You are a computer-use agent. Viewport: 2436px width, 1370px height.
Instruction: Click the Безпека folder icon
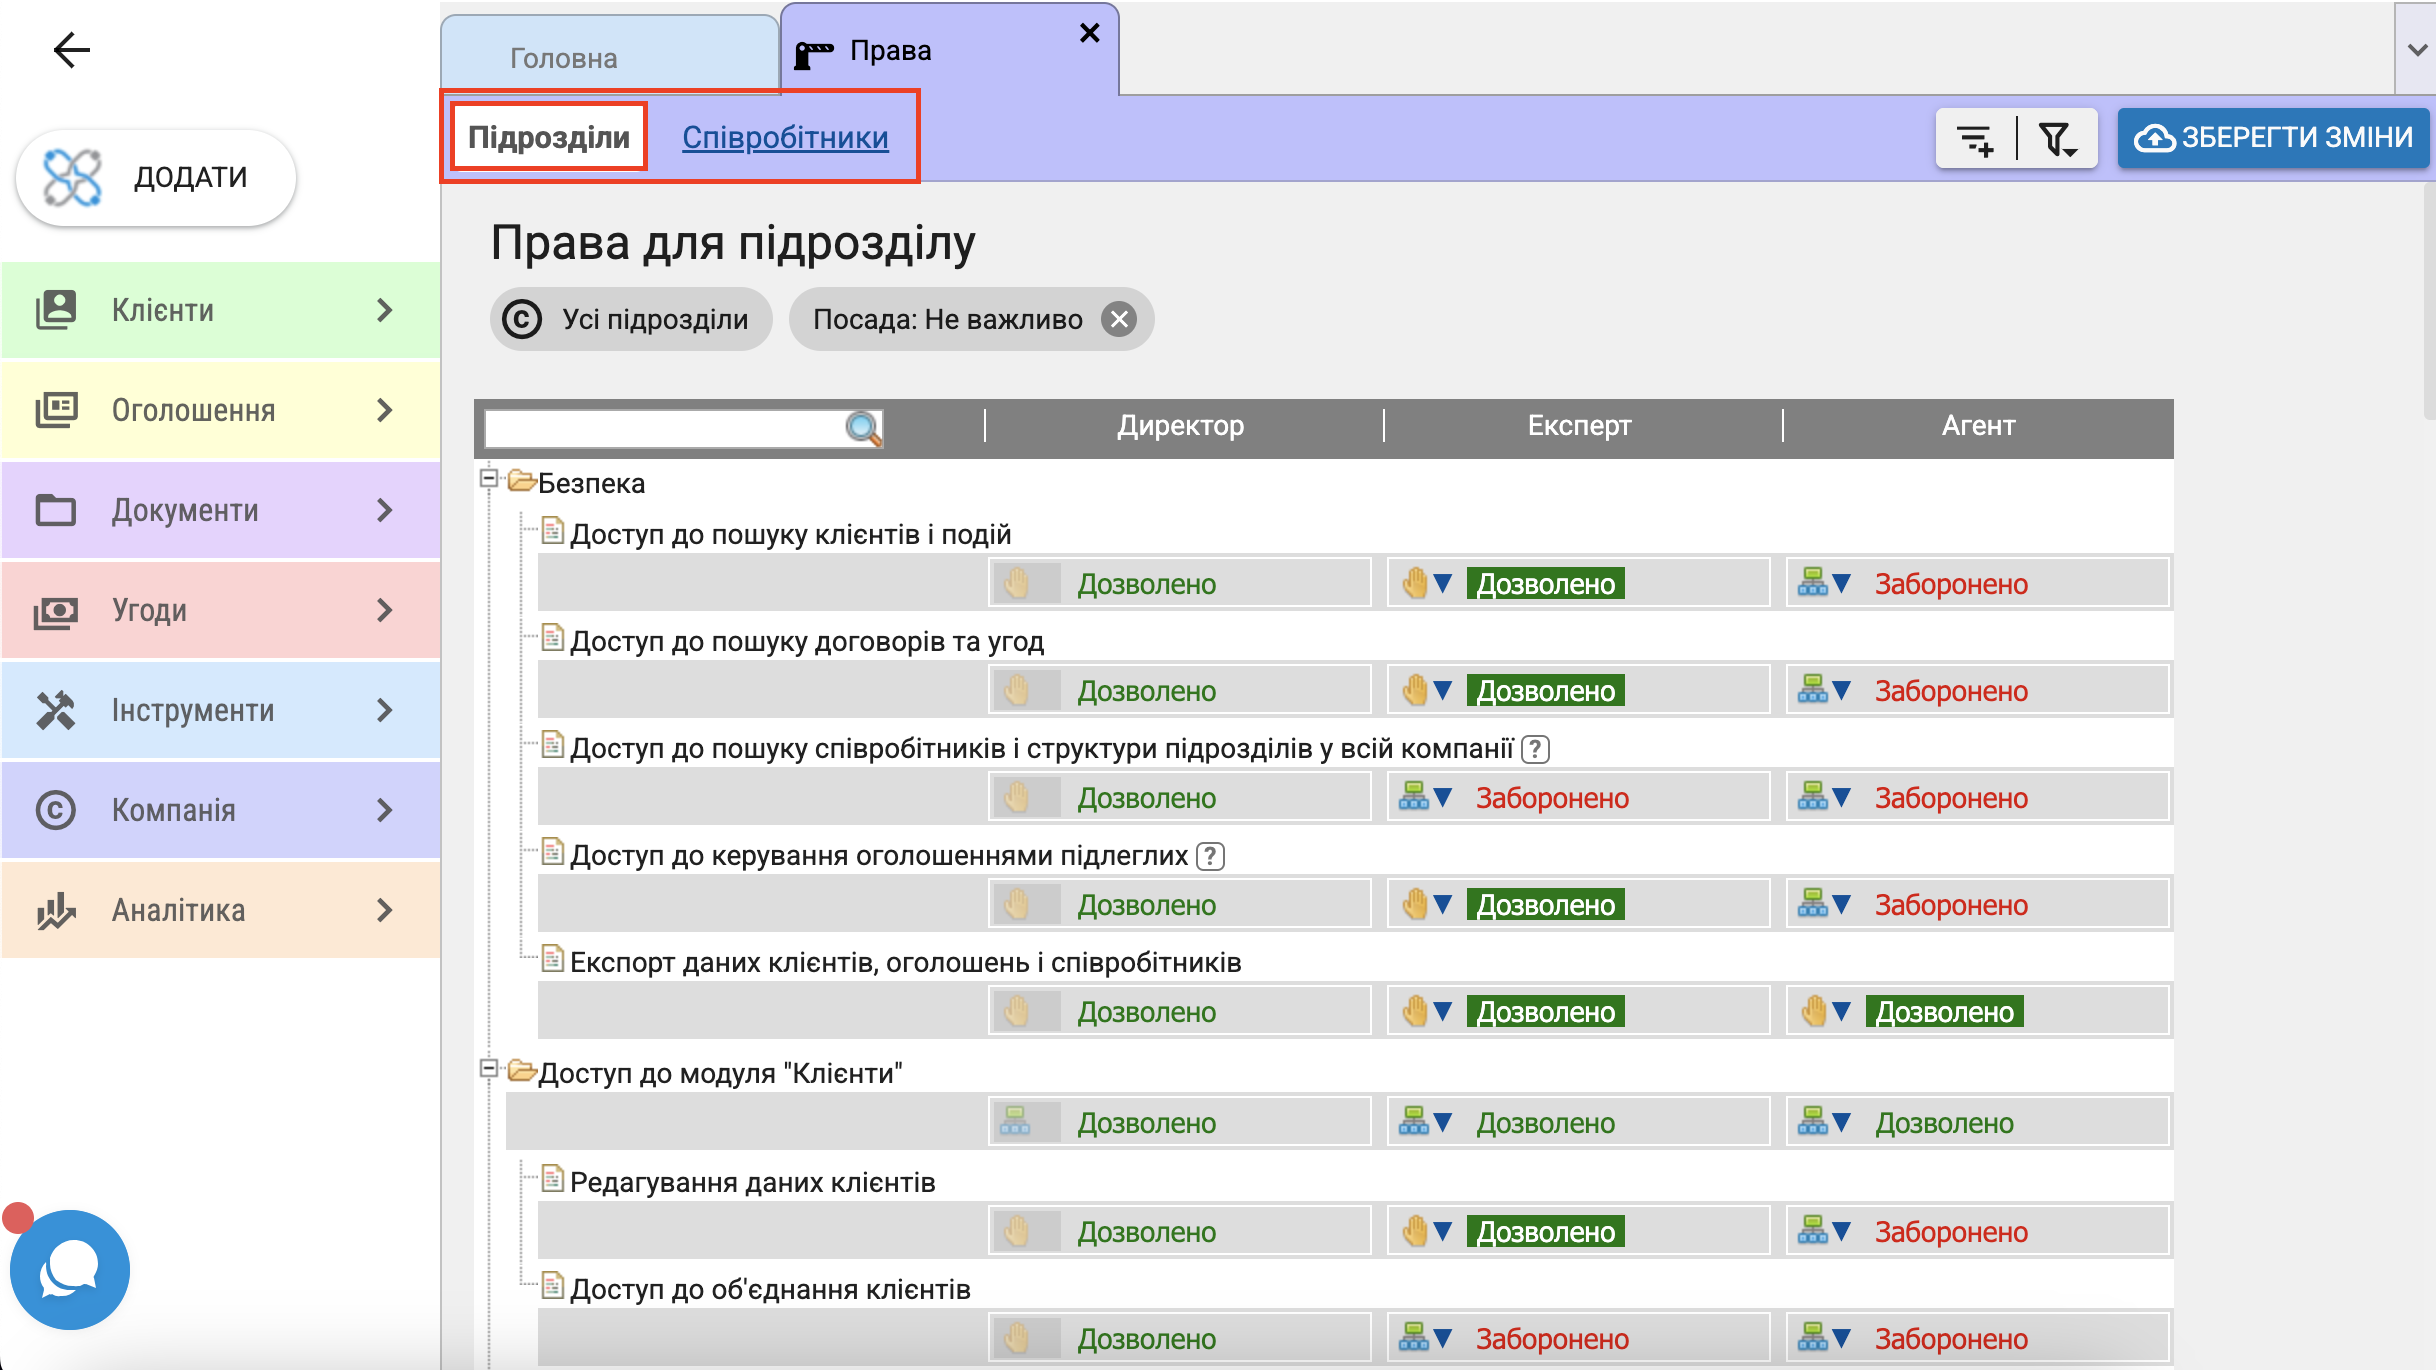pos(522,481)
